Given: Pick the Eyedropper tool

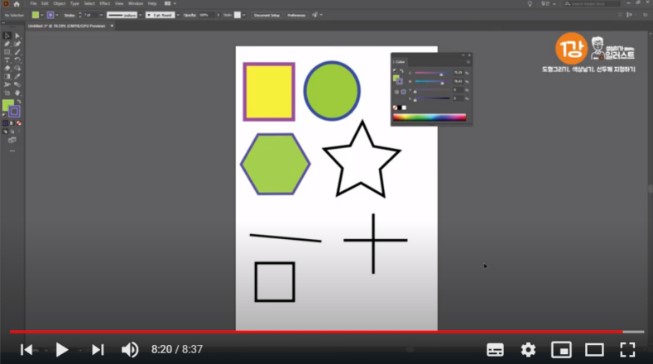Looking at the screenshot, I should pyautogui.click(x=17, y=76).
